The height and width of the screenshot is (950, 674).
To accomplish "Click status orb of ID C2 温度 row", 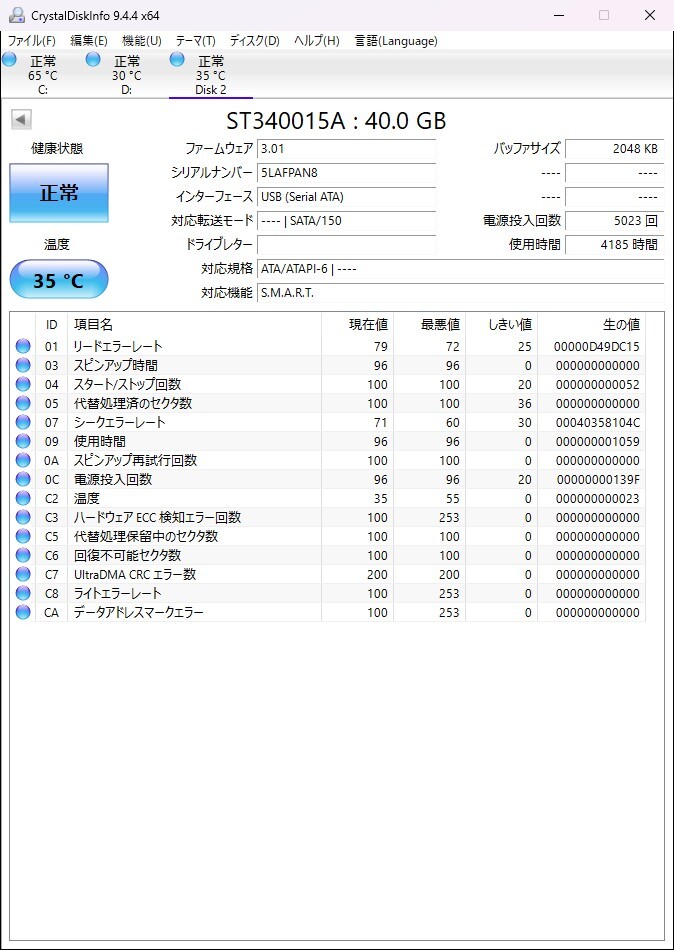I will [23, 499].
